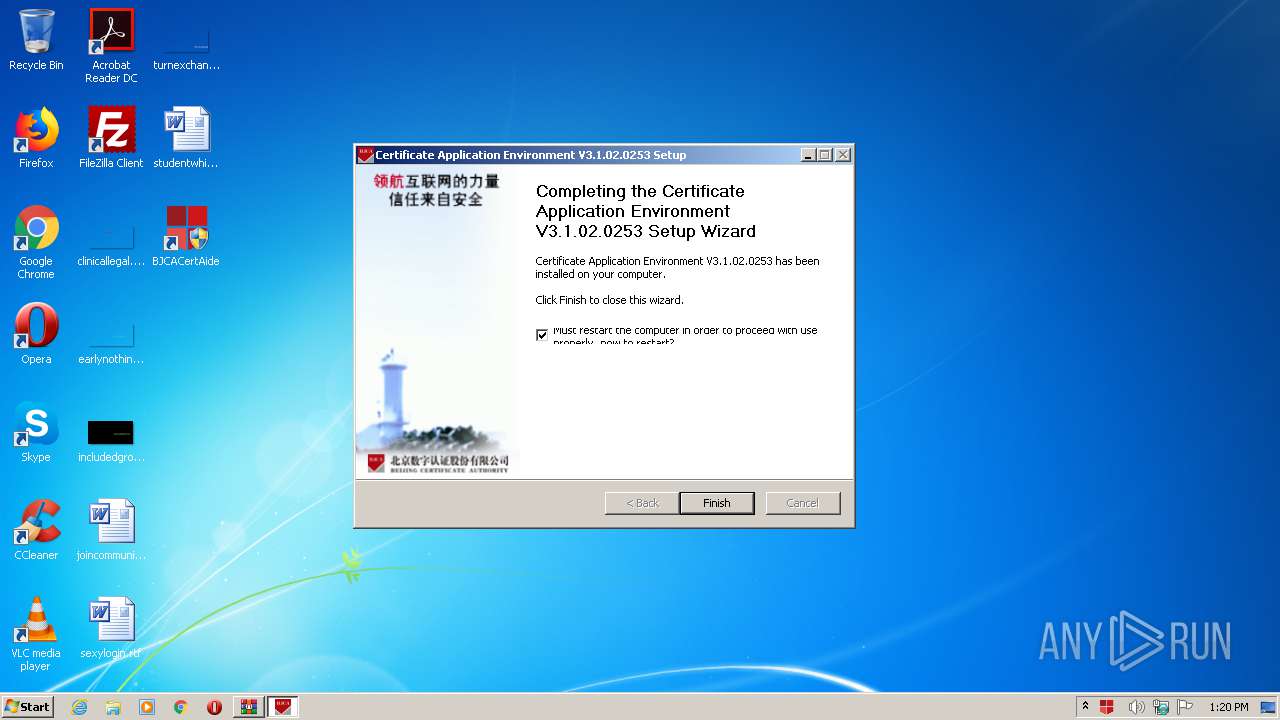Launch Firefox from the desktop
Screen dimensions: 1280x720
click(x=36, y=138)
